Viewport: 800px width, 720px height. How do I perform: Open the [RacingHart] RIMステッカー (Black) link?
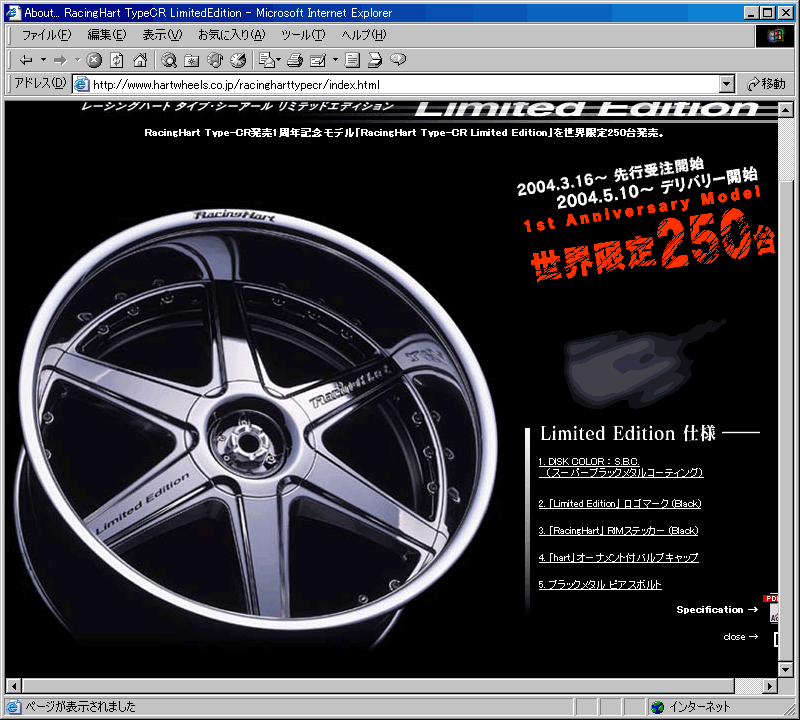coord(618,531)
